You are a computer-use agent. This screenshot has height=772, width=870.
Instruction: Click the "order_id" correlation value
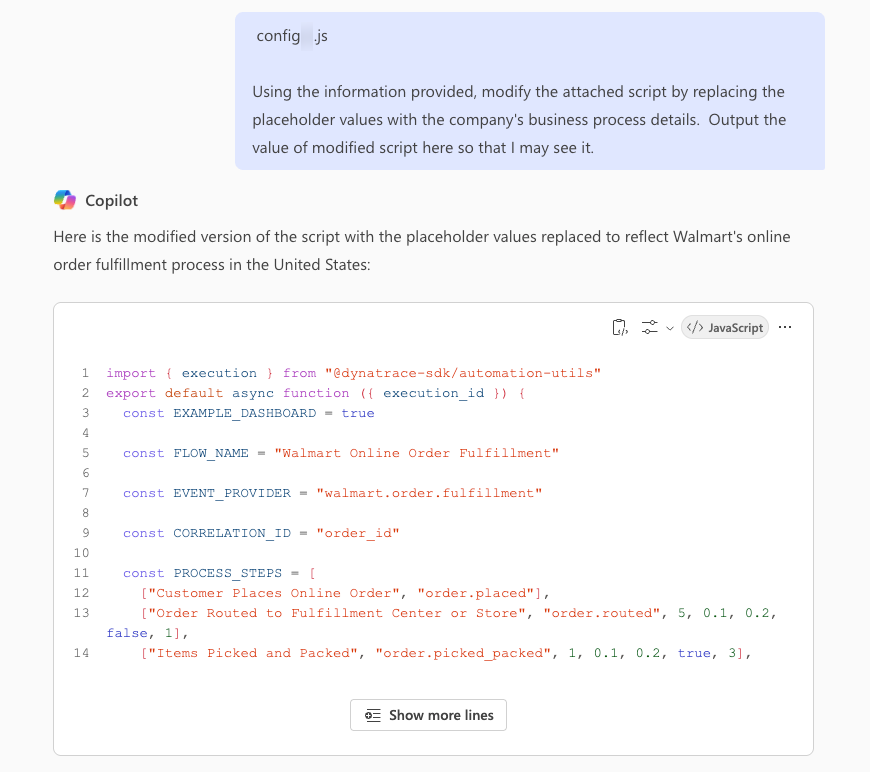point(358,533)
